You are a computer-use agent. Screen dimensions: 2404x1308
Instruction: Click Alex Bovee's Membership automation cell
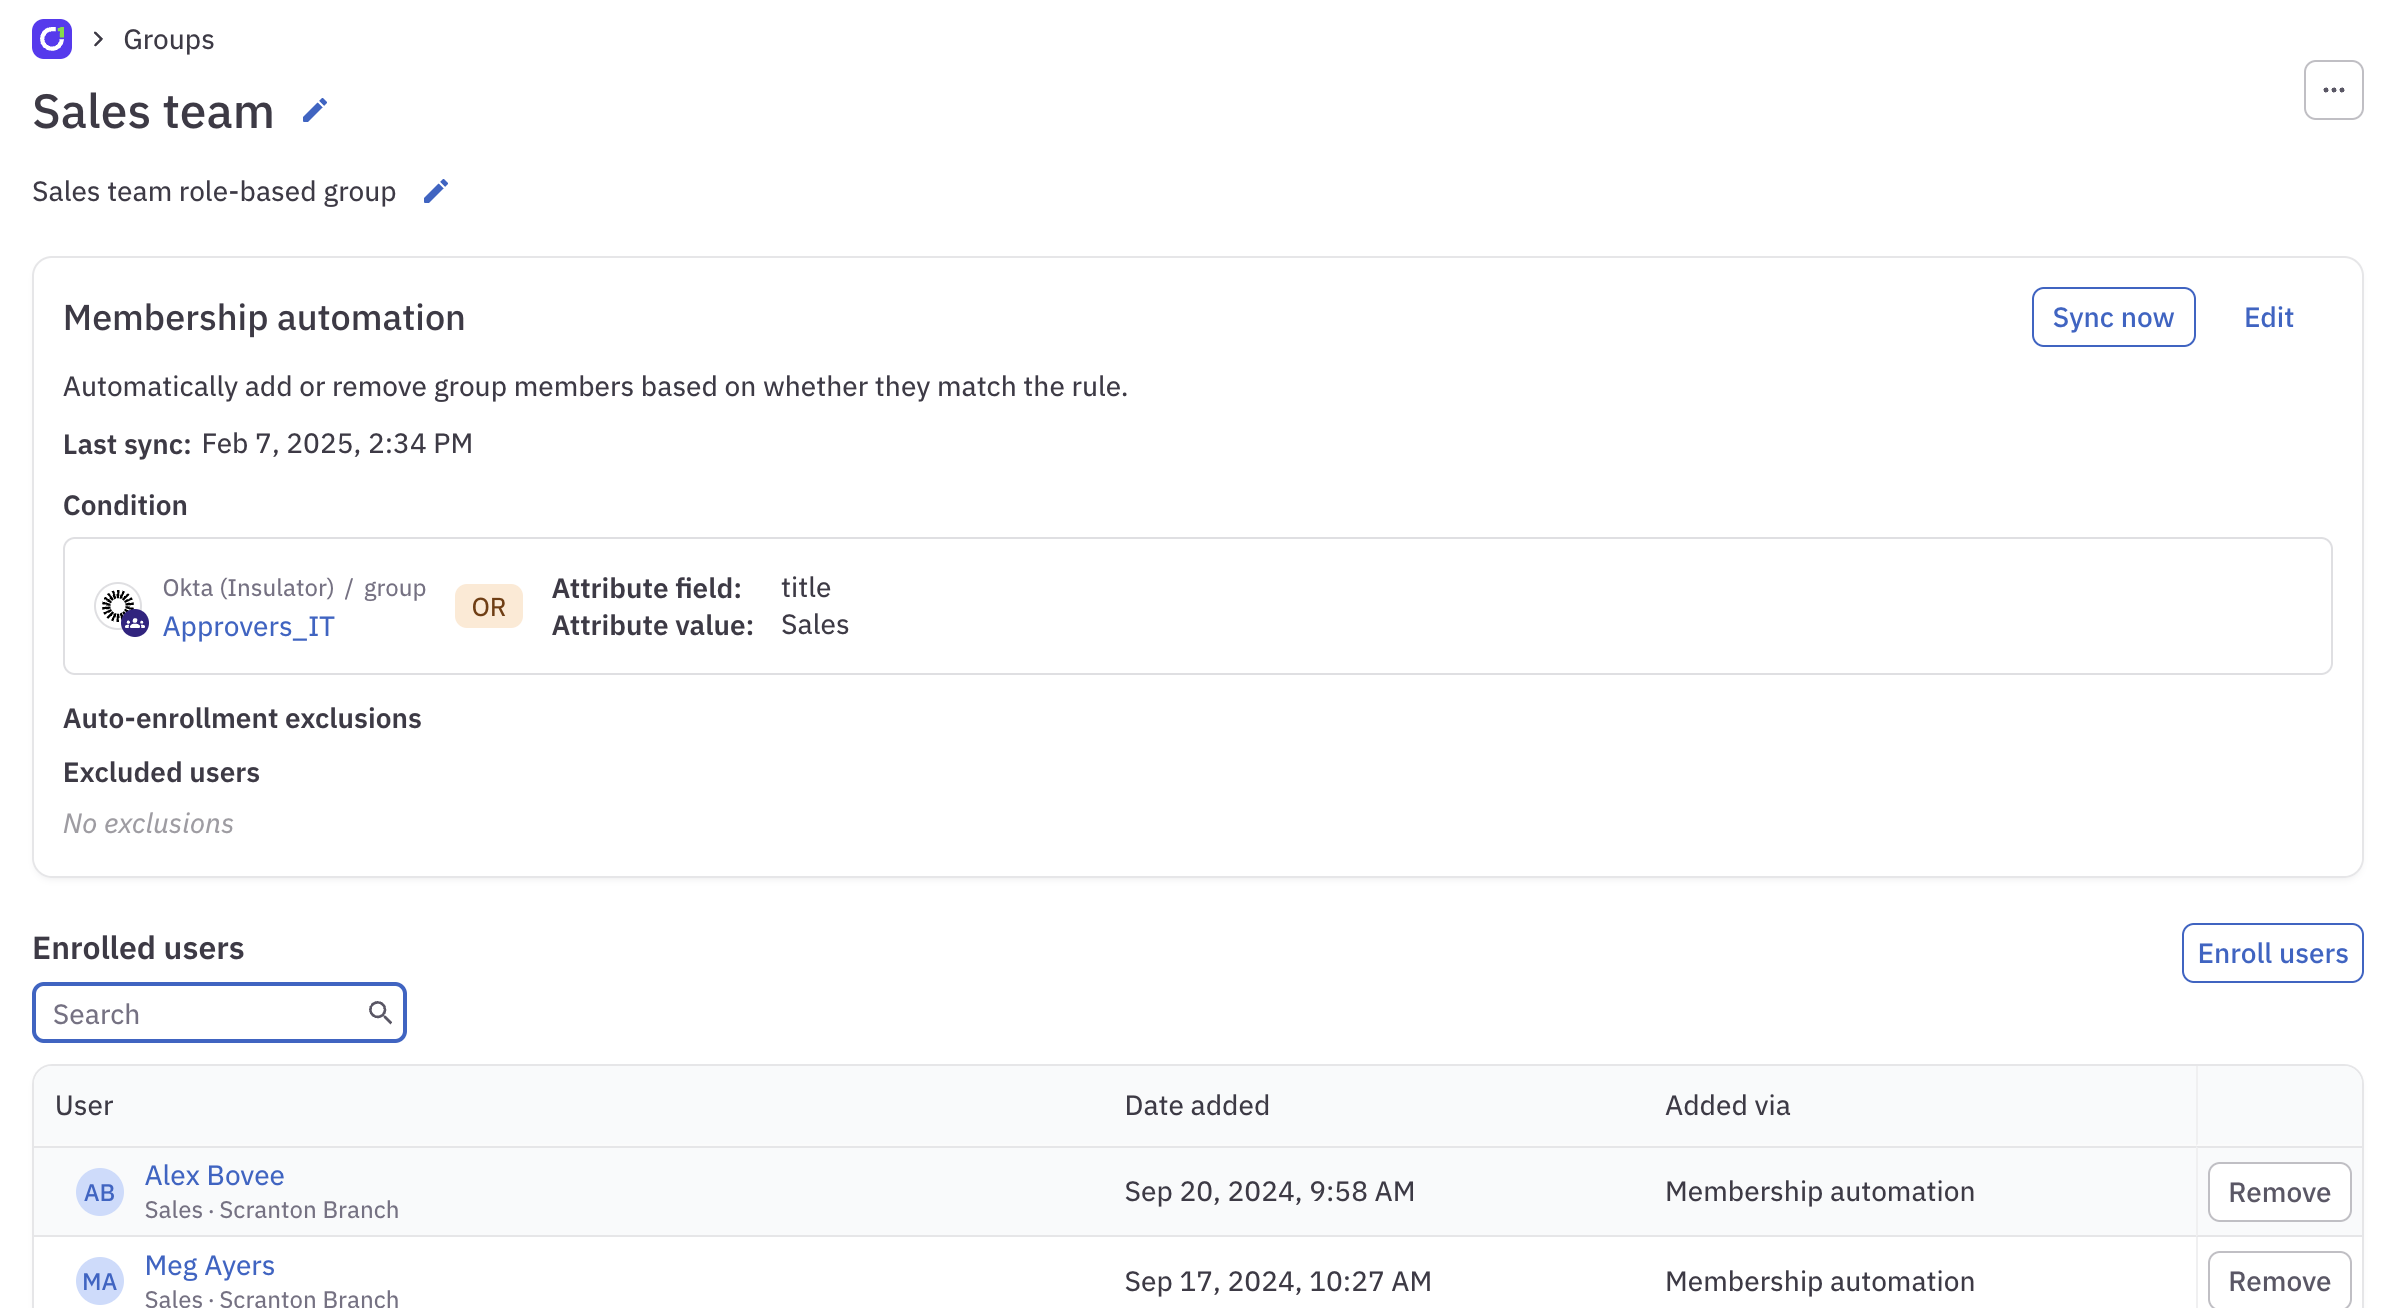tap(1819, 1191)
